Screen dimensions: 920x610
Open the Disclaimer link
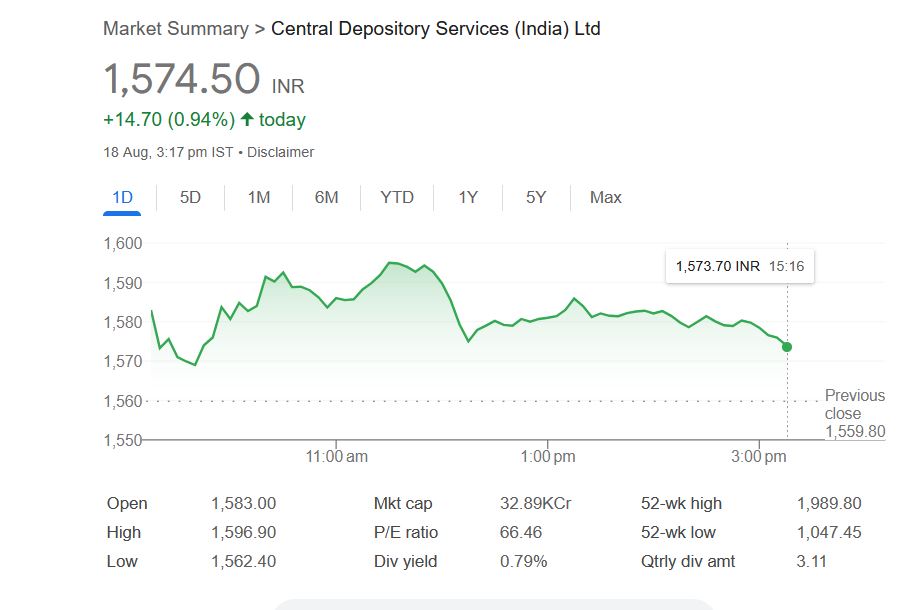(280, 153)
